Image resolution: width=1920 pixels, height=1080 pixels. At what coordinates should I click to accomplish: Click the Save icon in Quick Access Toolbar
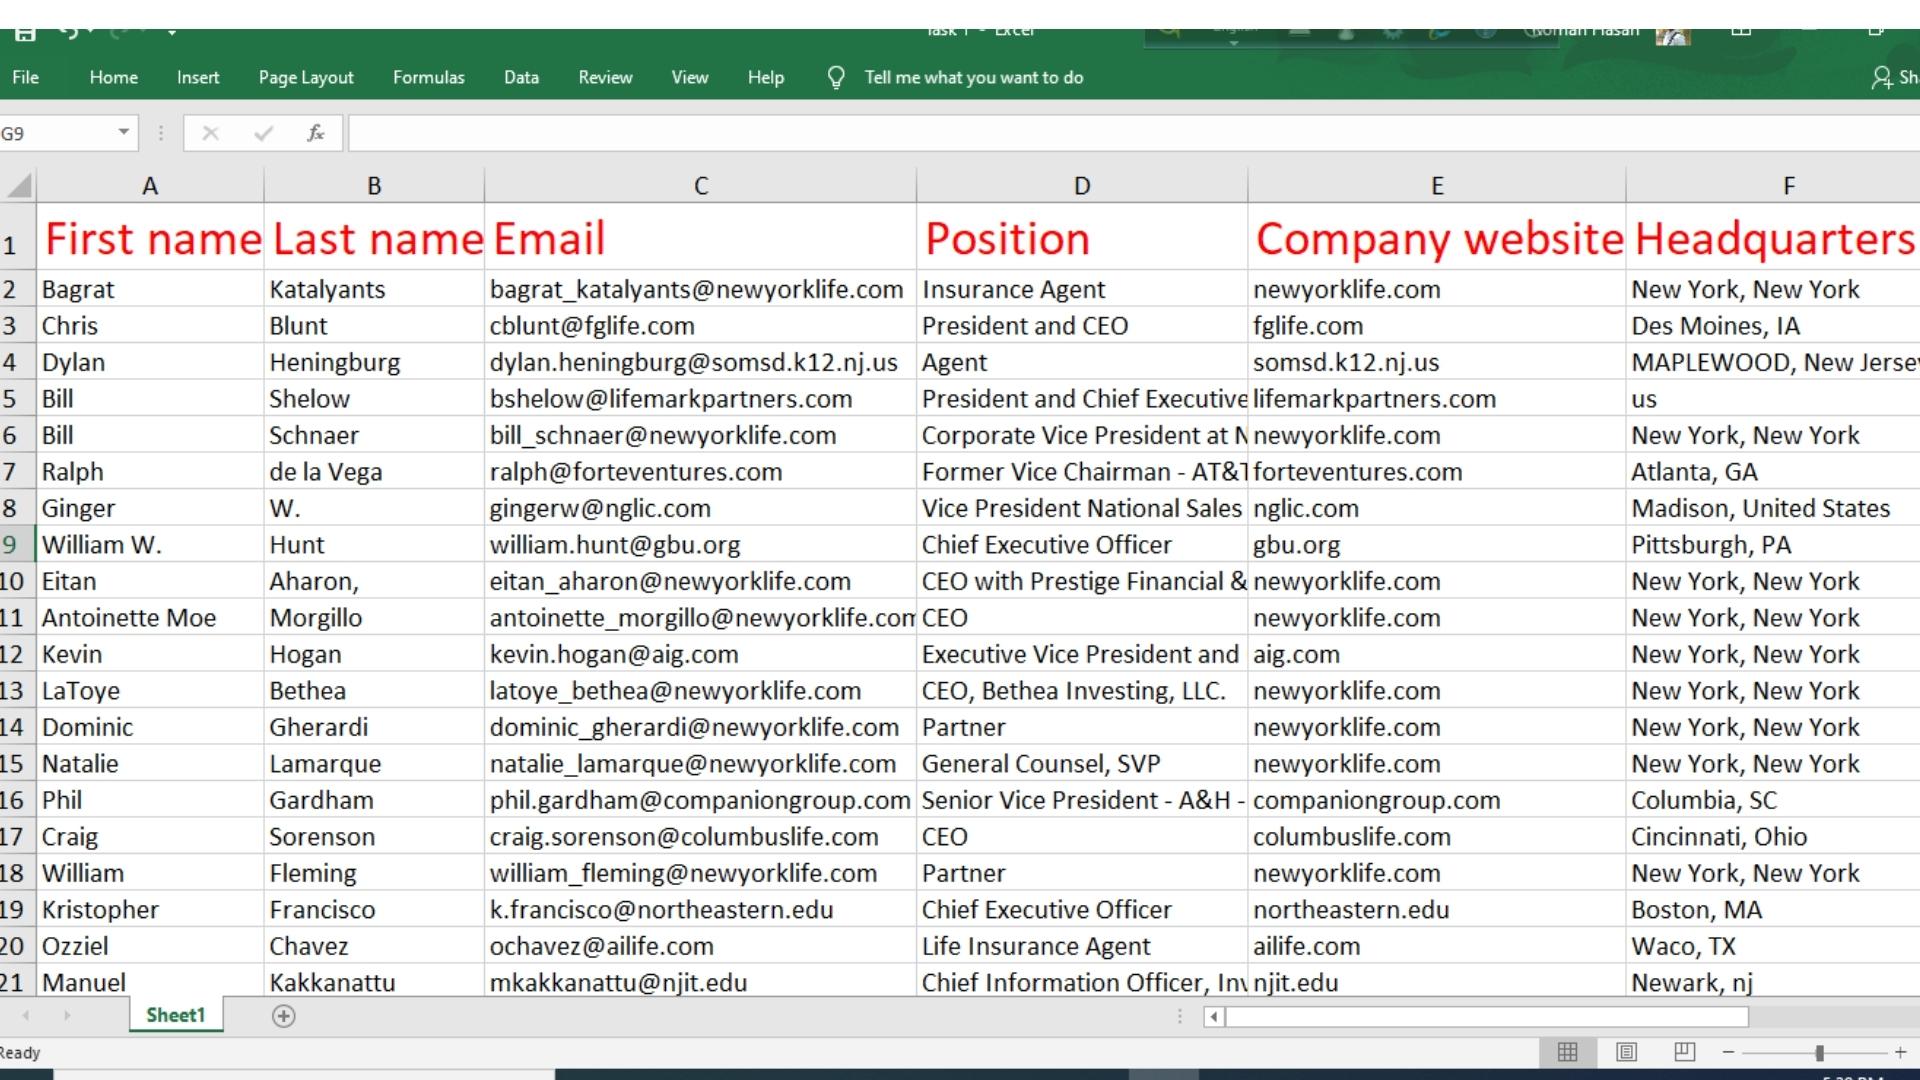[x=27, y=32]
